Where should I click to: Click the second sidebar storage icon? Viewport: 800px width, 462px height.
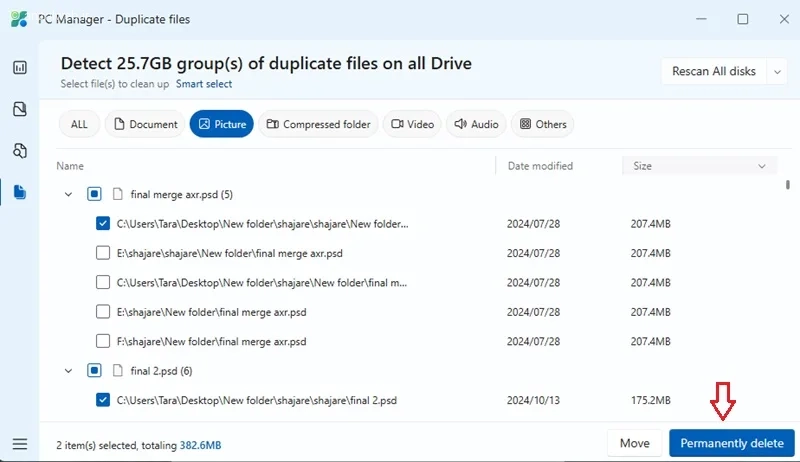click(20, 109)
